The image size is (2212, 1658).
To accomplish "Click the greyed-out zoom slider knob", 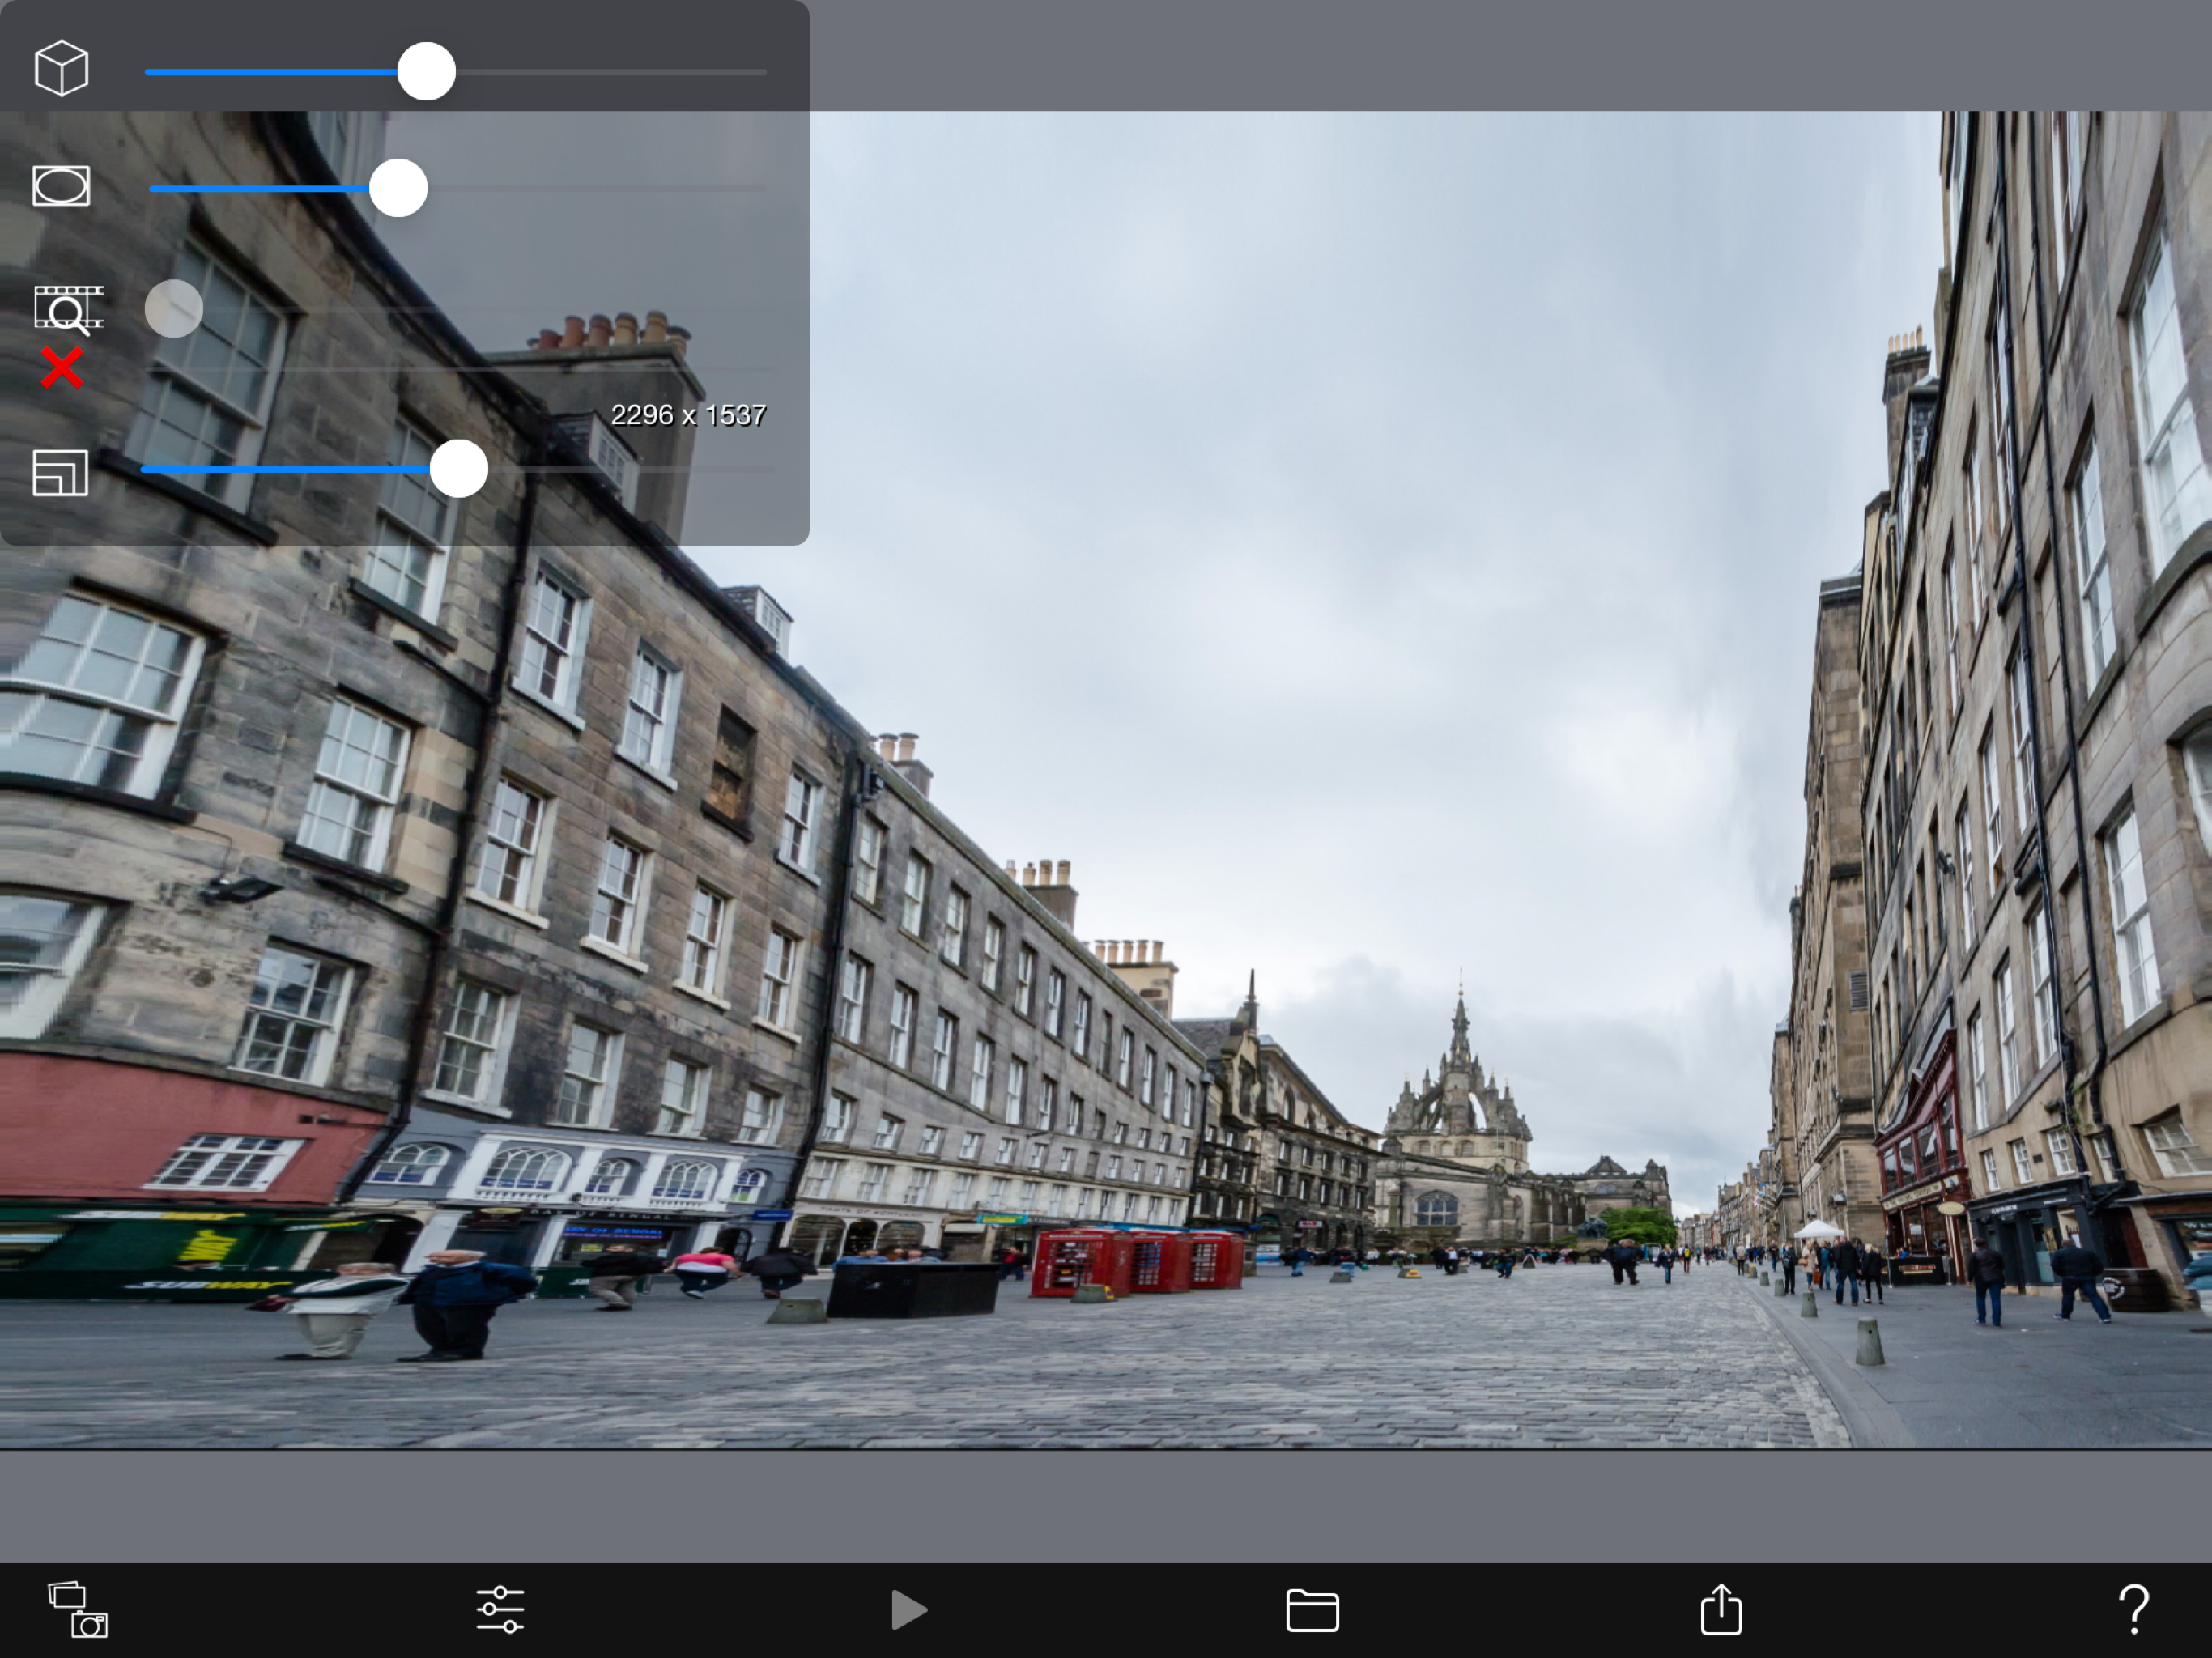I will click(x=174, y=308).
